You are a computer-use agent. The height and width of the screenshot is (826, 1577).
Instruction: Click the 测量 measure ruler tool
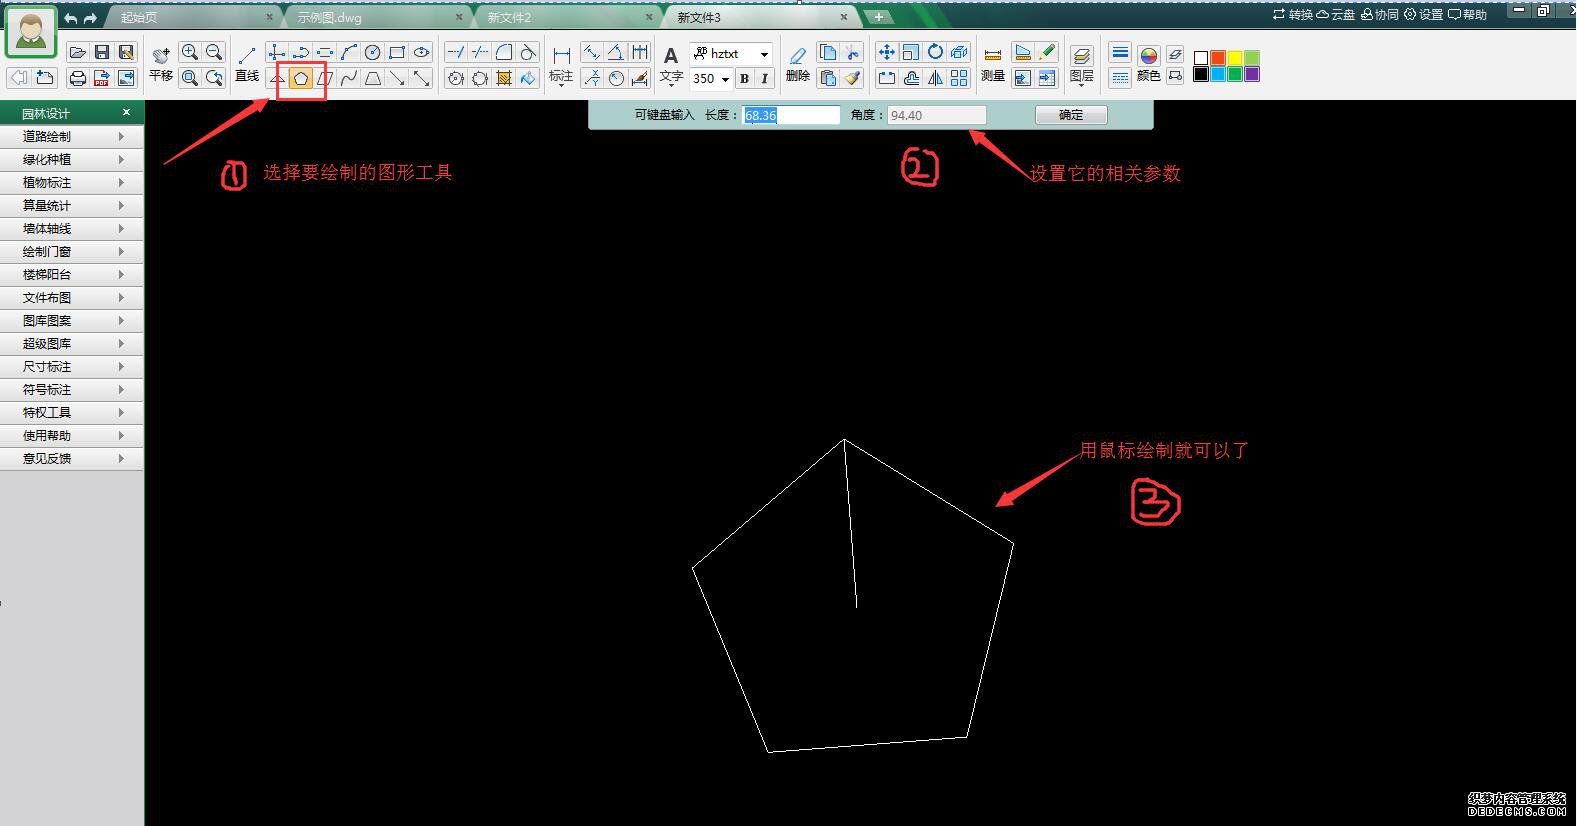pyautogui.click(x=993, y=63)
